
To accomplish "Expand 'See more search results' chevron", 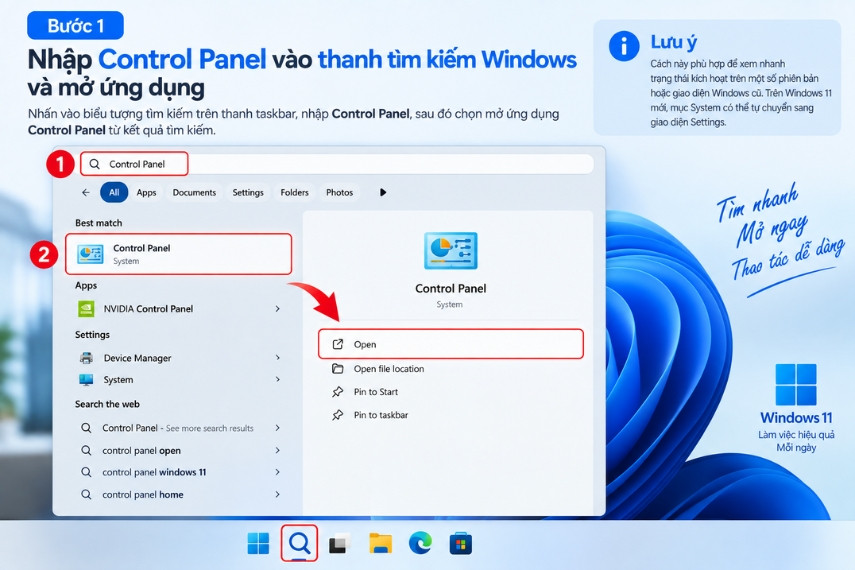I will 278,428.
